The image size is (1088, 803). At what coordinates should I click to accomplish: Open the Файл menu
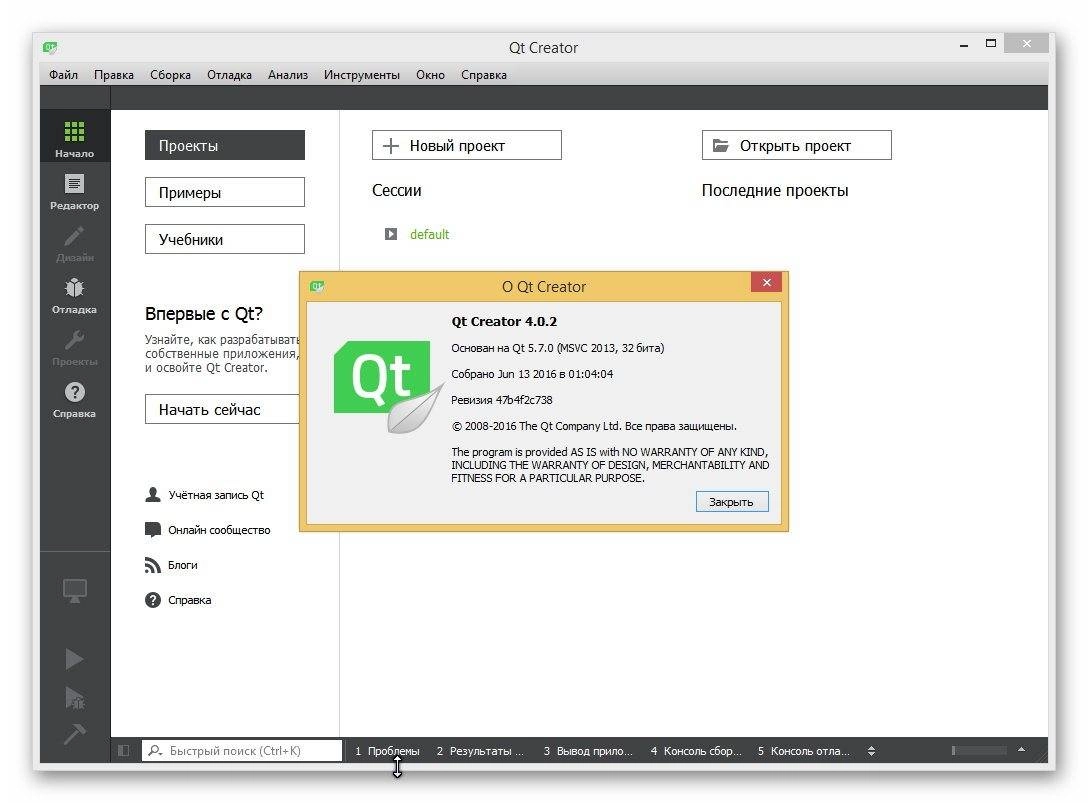tap(63, 75)
